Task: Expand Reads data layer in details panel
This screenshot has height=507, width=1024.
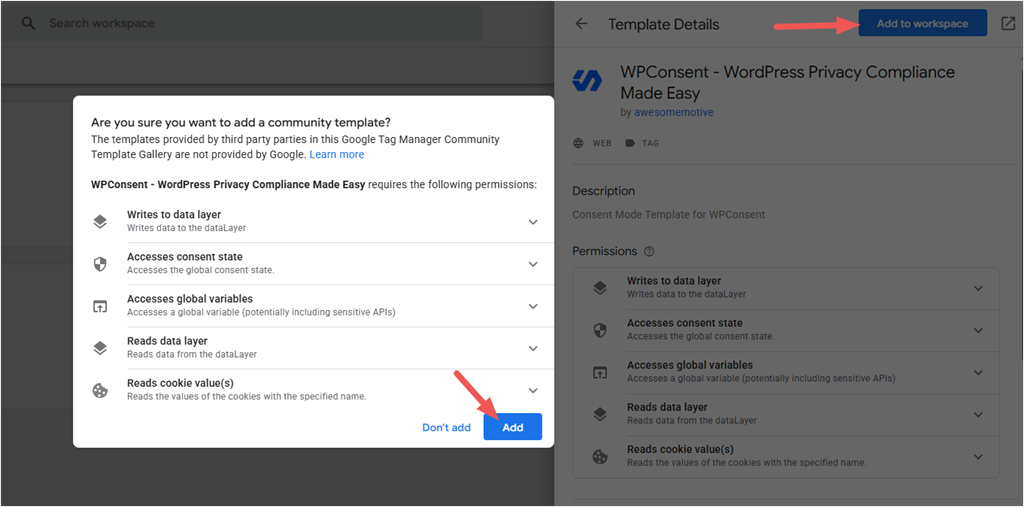Action: 978,414
